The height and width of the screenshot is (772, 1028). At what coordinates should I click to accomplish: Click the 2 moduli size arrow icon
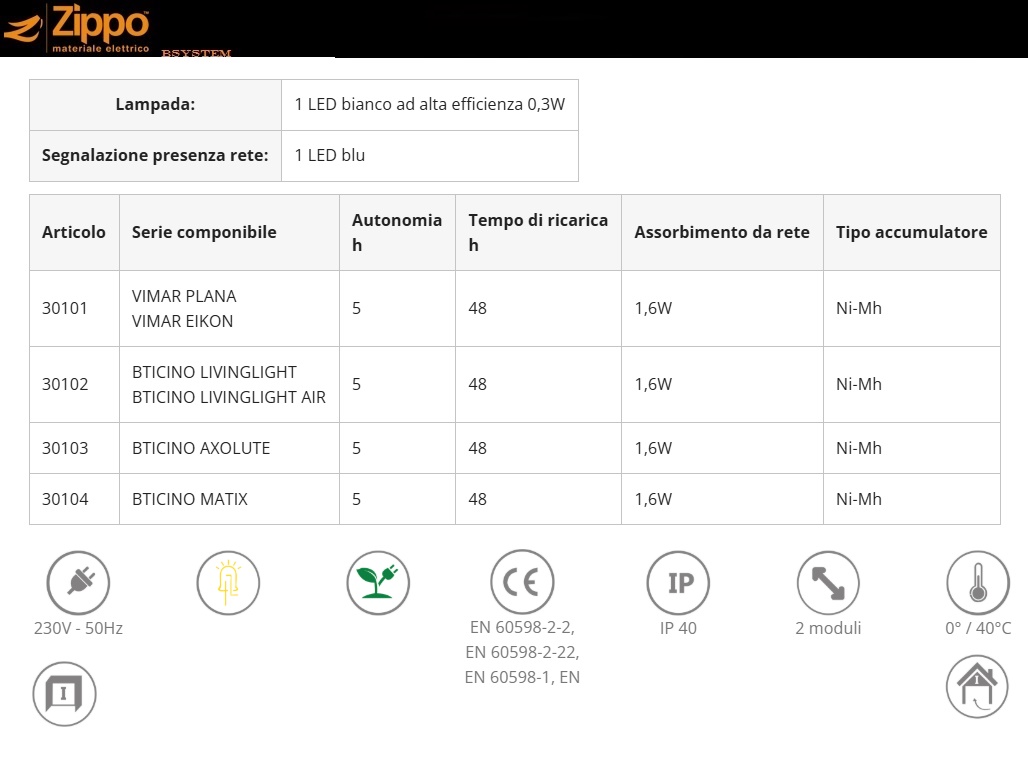828,583
